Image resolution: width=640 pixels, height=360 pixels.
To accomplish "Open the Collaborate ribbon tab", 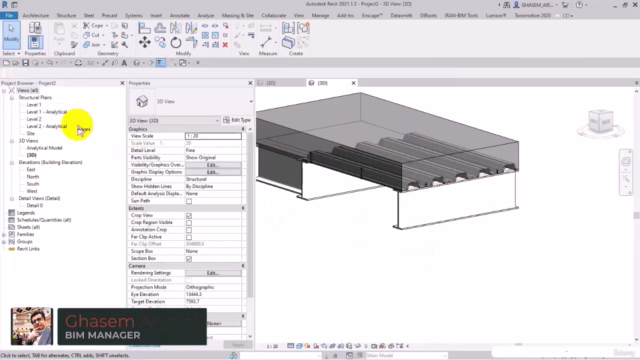I will click(x=273, y=16).
